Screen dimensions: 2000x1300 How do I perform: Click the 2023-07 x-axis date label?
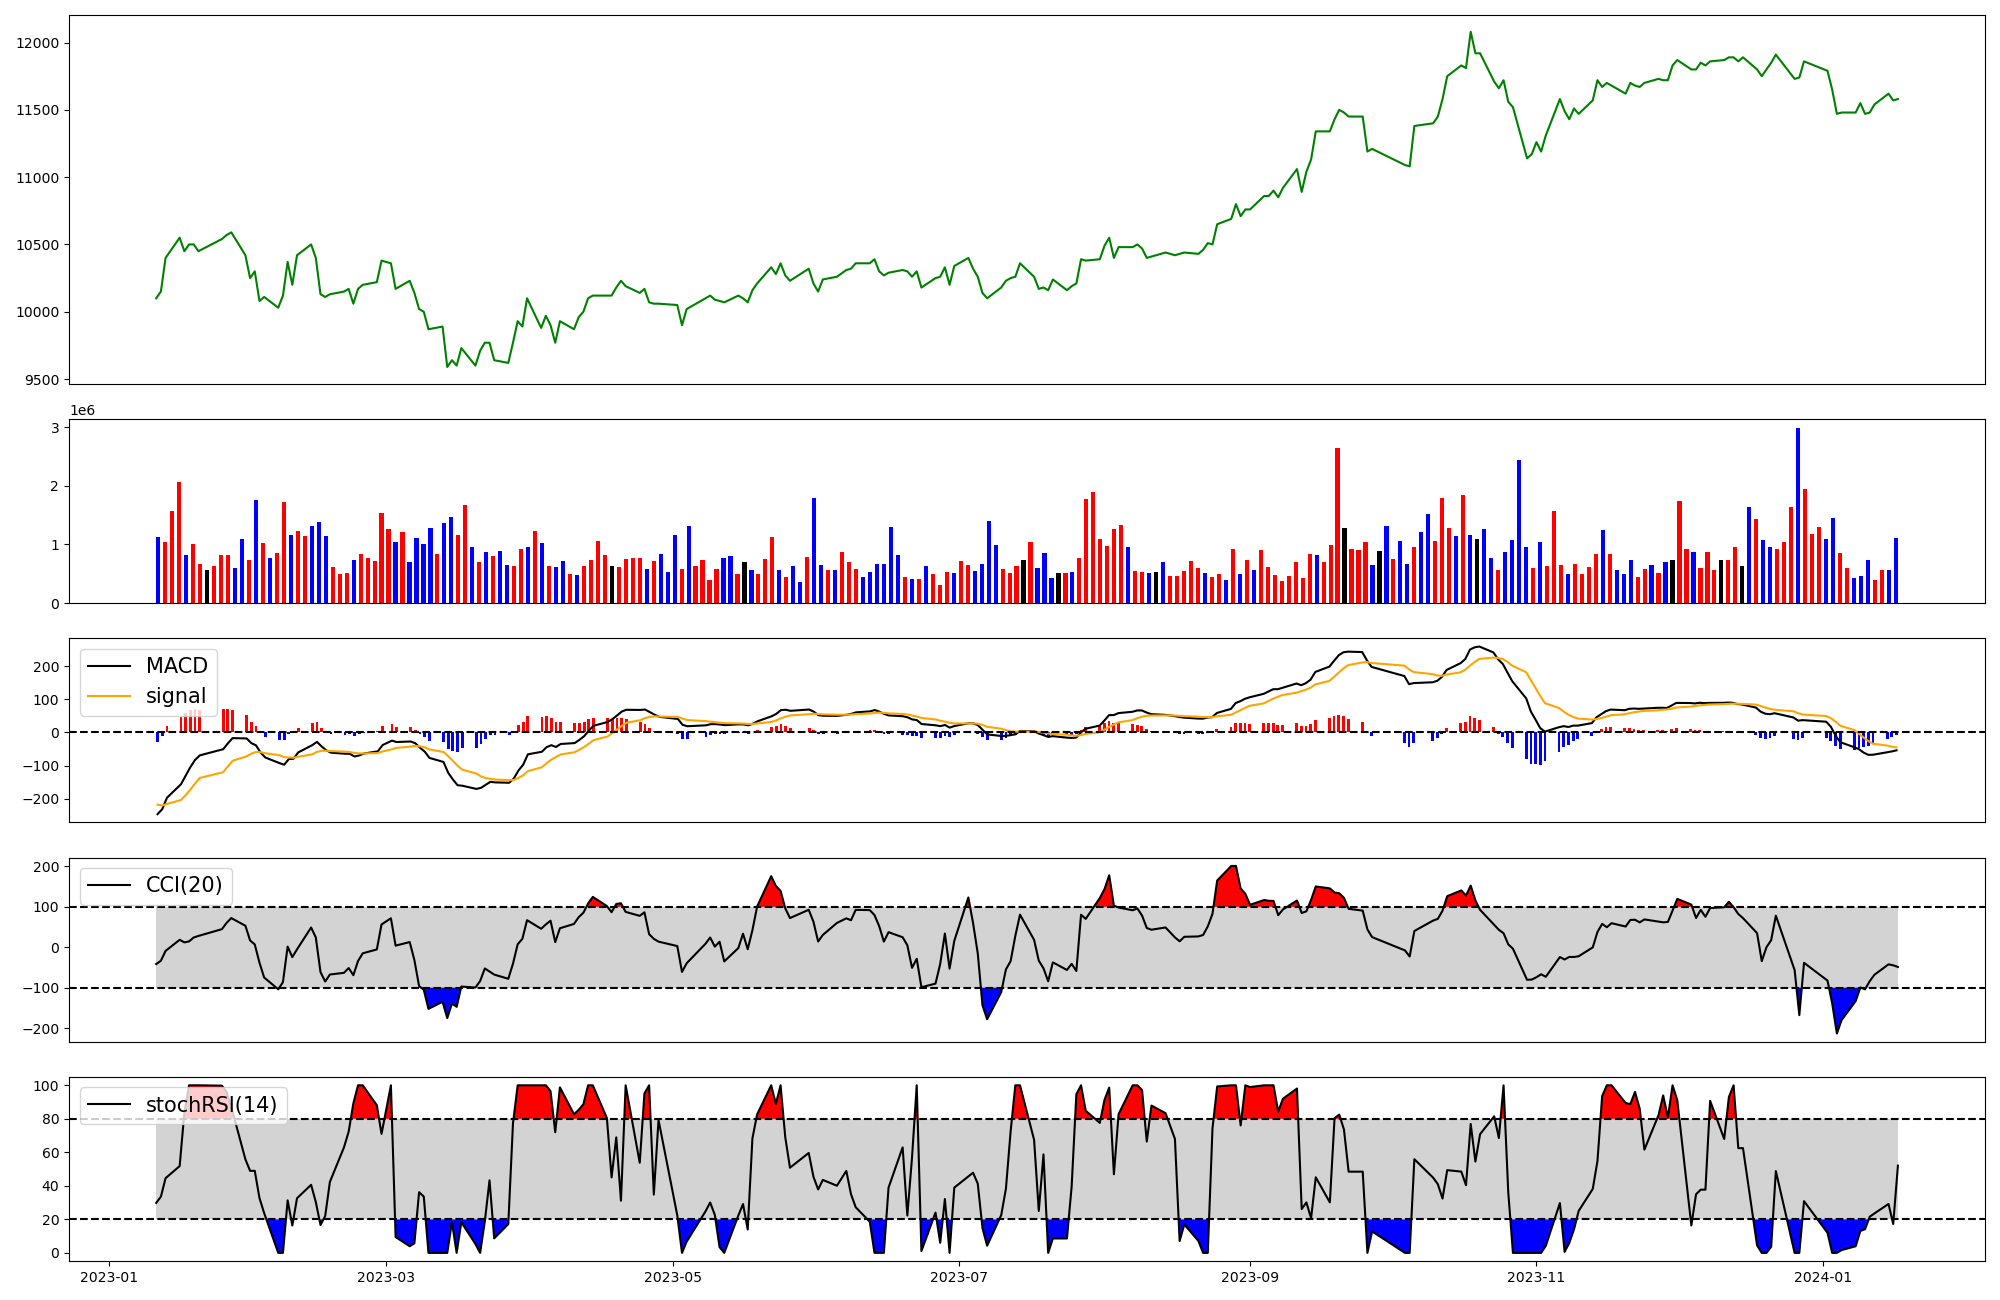pos(960,1277)
